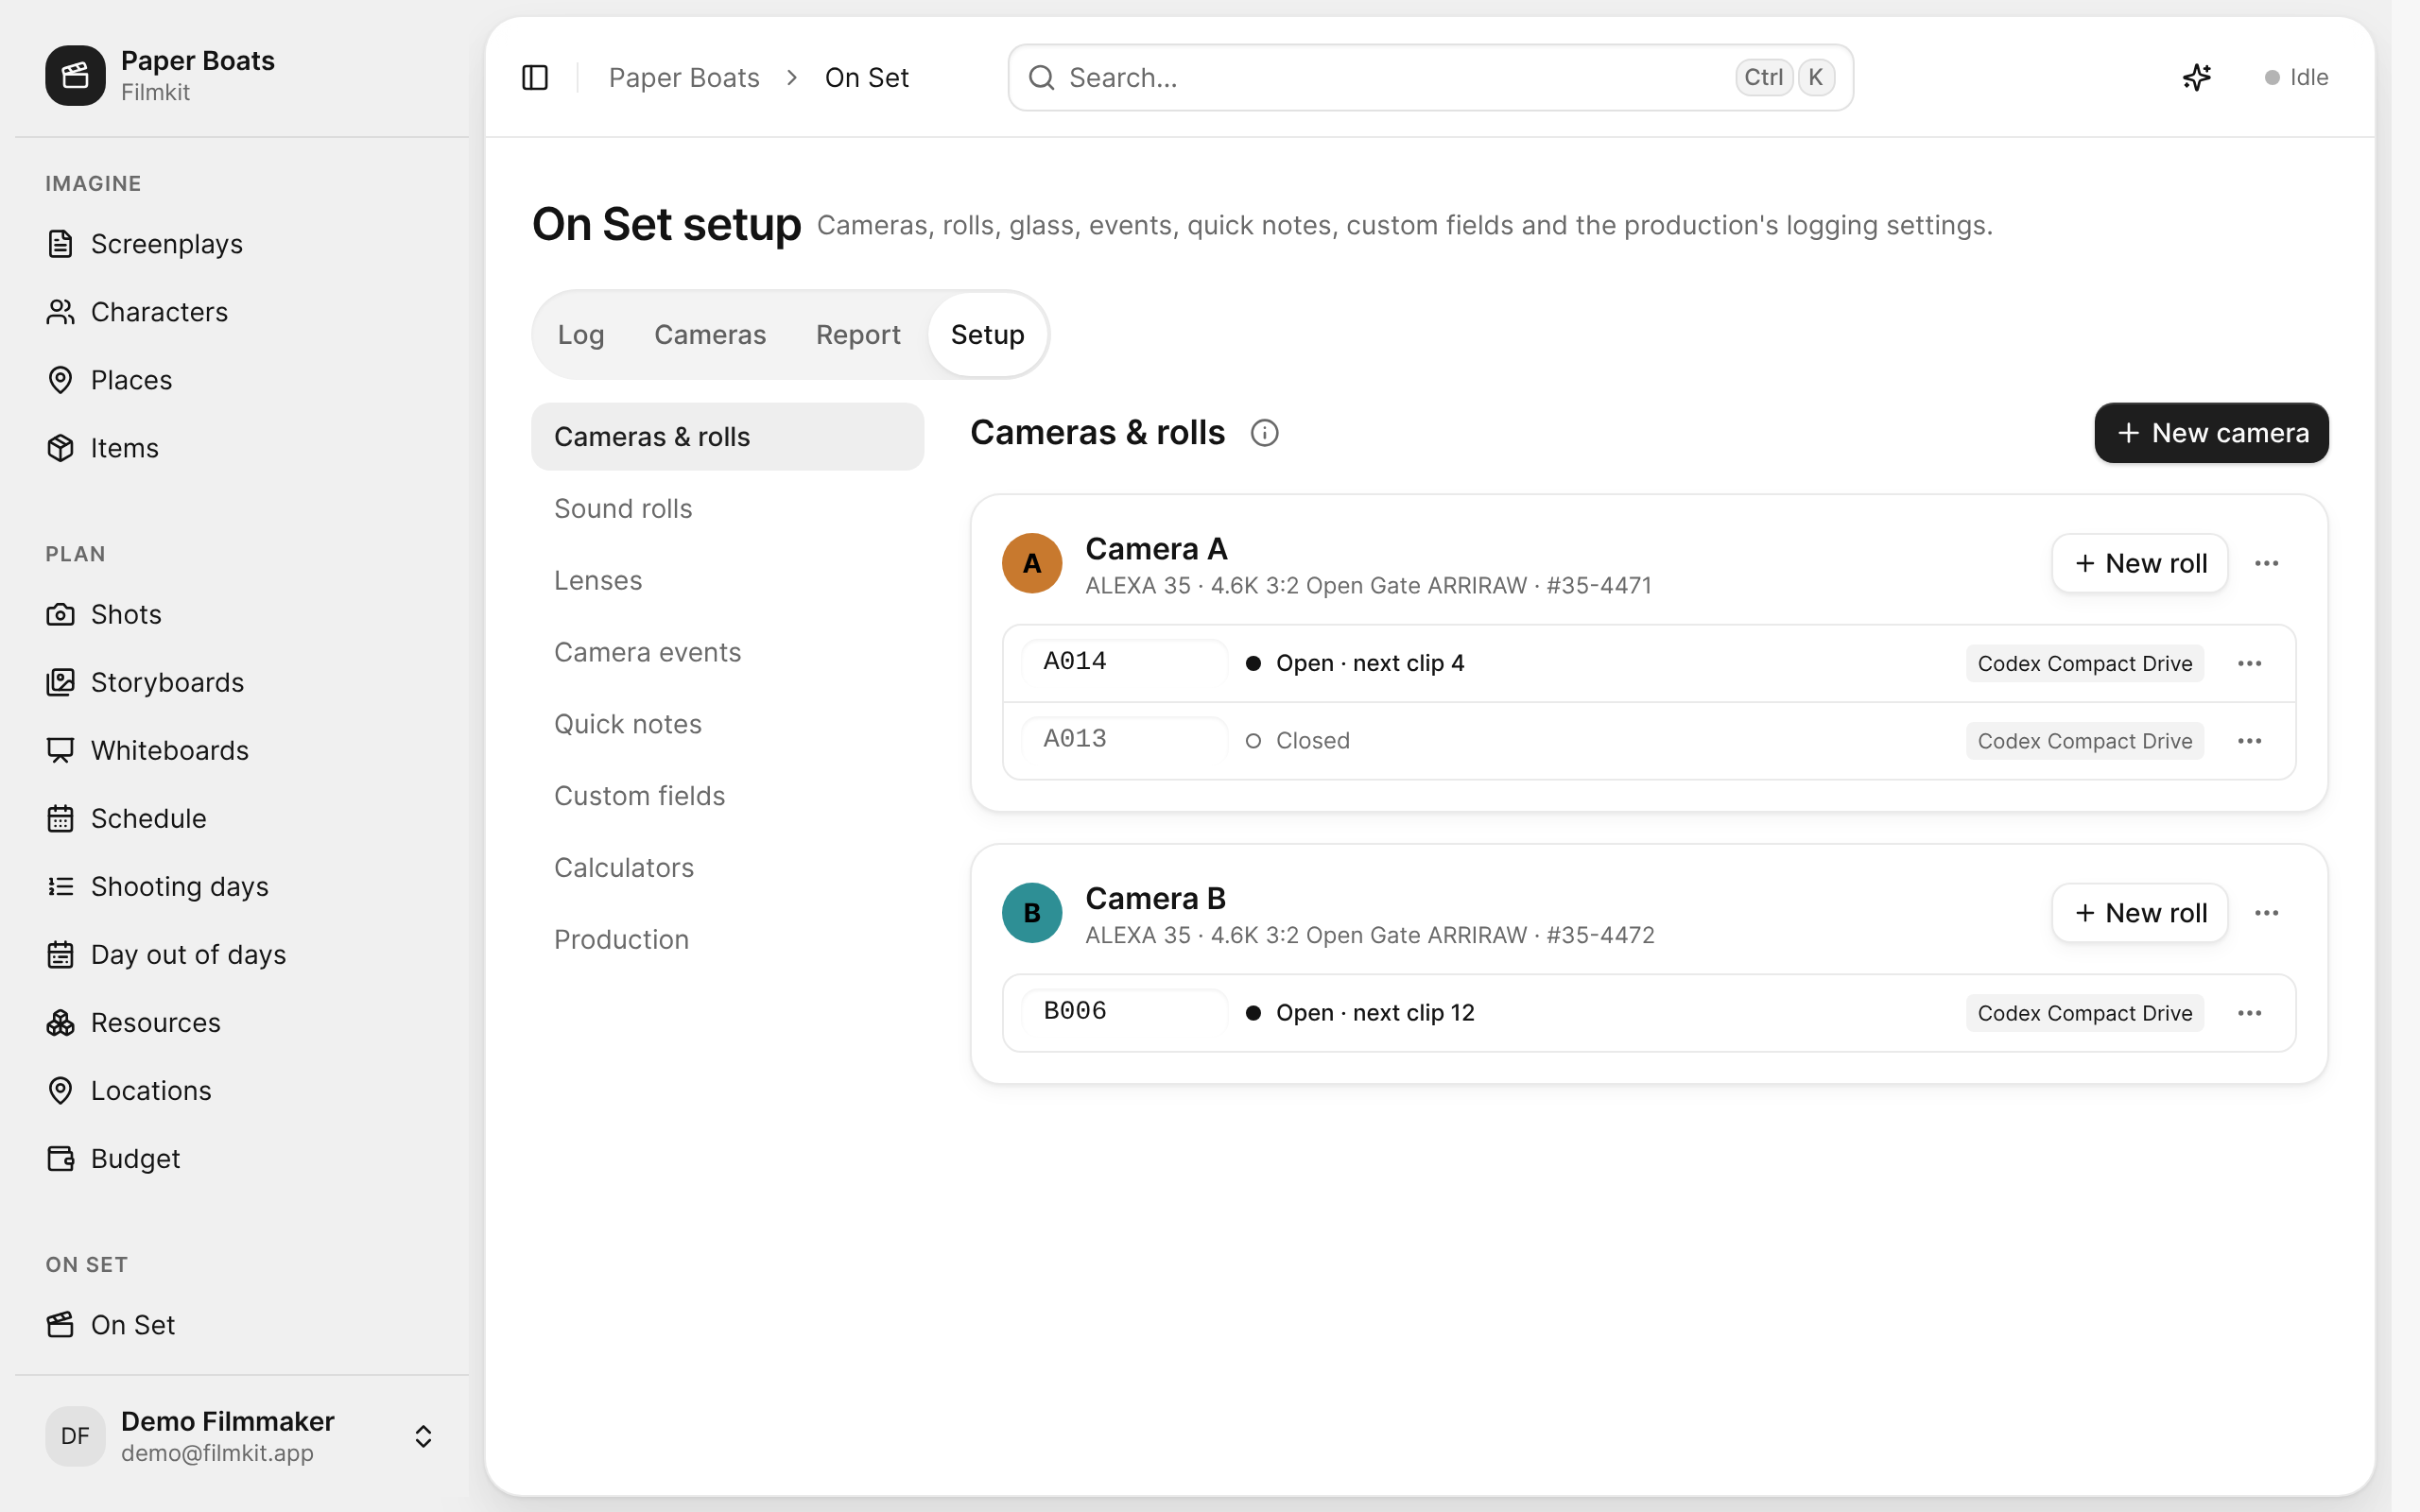
Task: Open Day out of days
Action: point(242,954)
